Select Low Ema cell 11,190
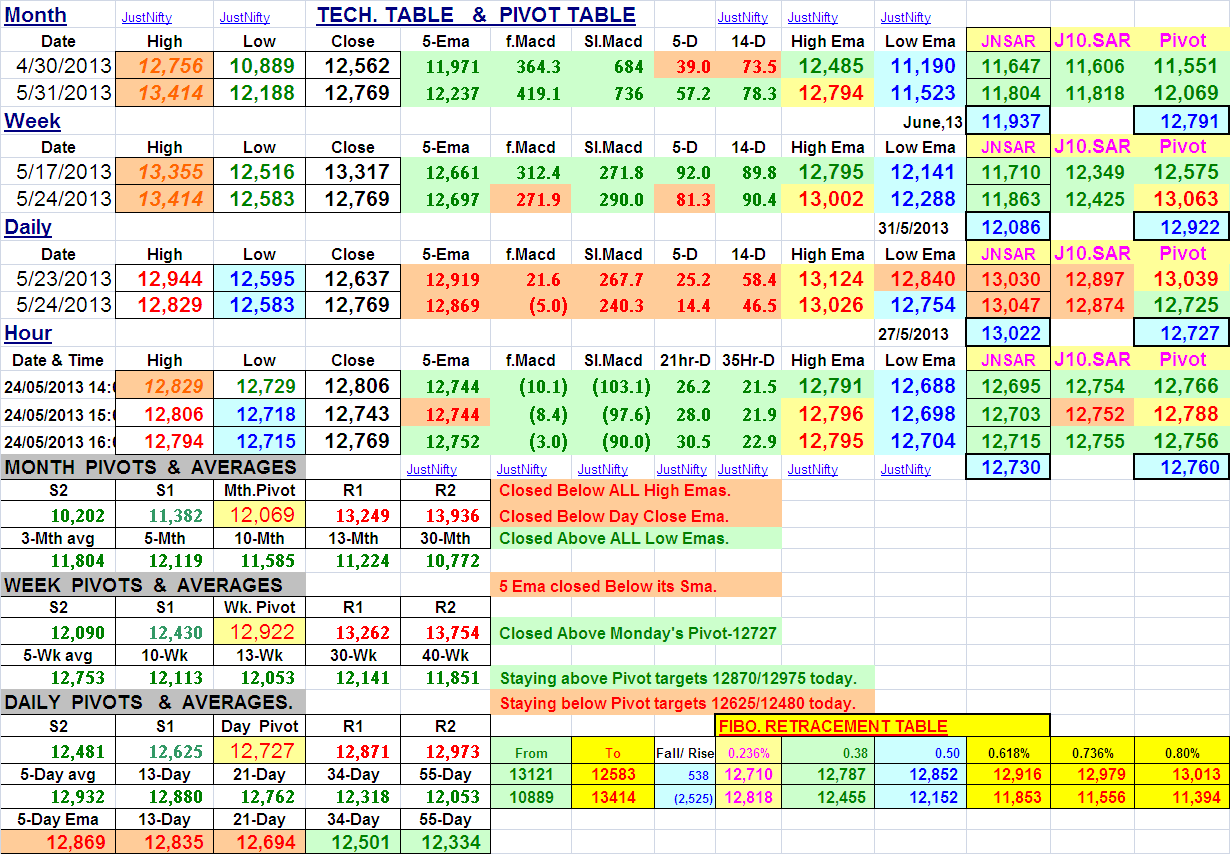 pyautogui.click(x=921, y=66)
